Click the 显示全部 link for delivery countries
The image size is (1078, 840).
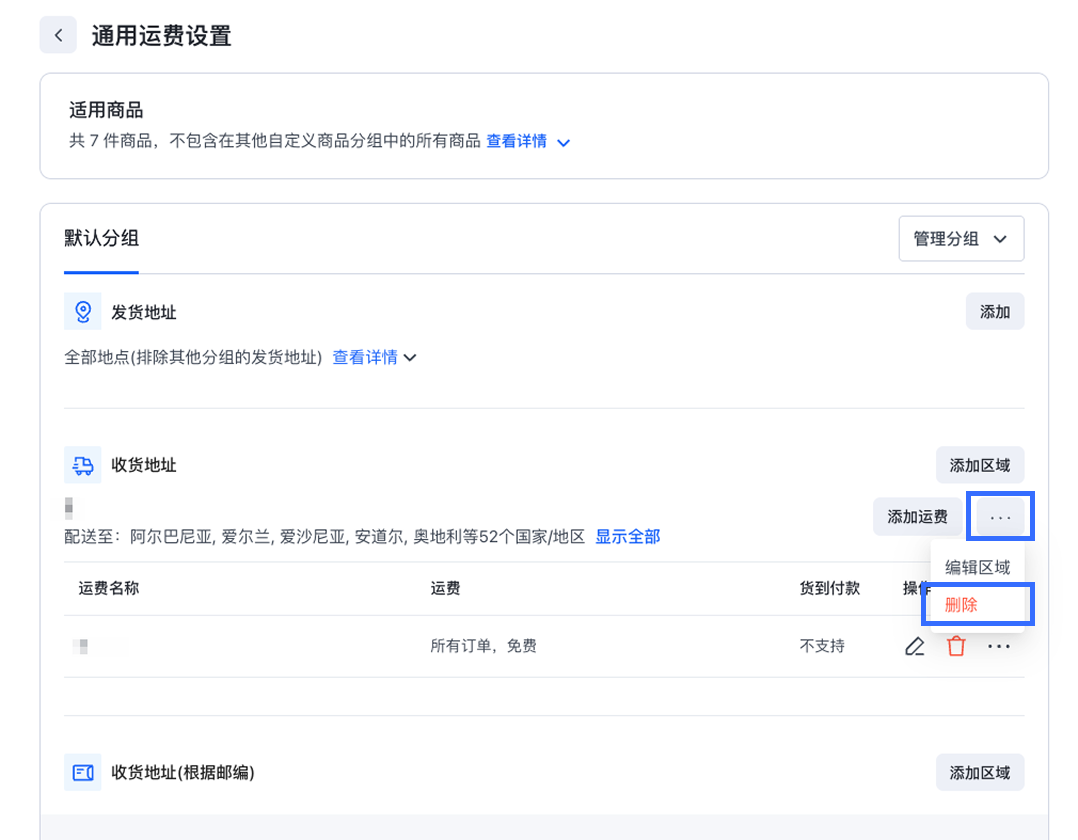[627, 537]
